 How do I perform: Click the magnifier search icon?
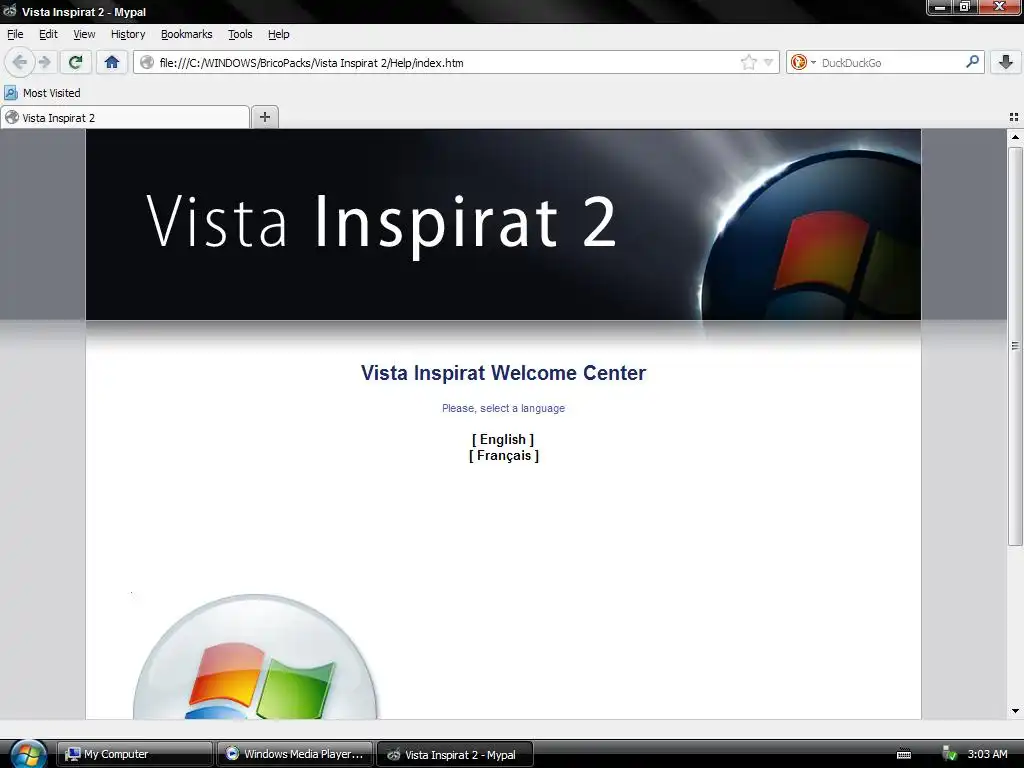pos(972,62)
